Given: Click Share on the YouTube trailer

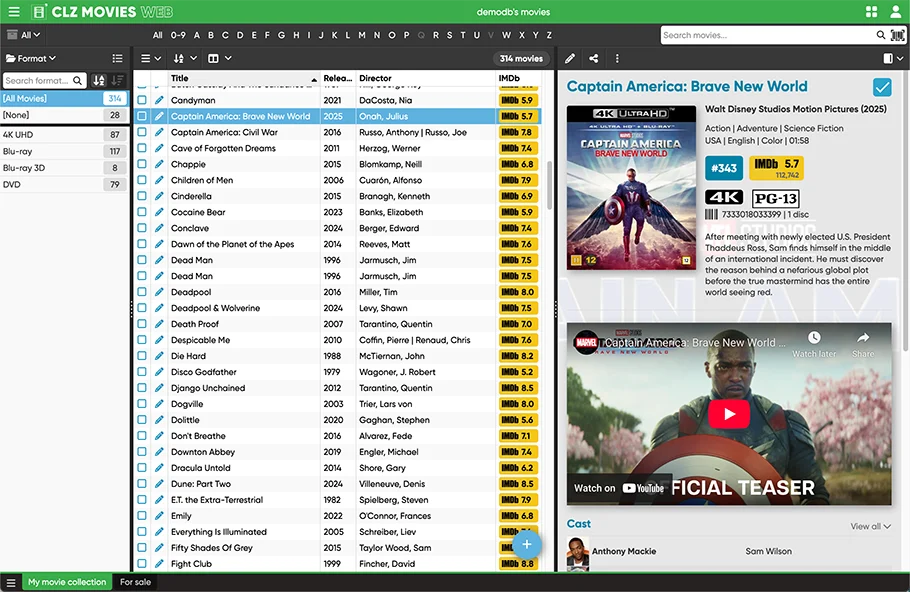Looking at the screenshot, I should (863, 344).
